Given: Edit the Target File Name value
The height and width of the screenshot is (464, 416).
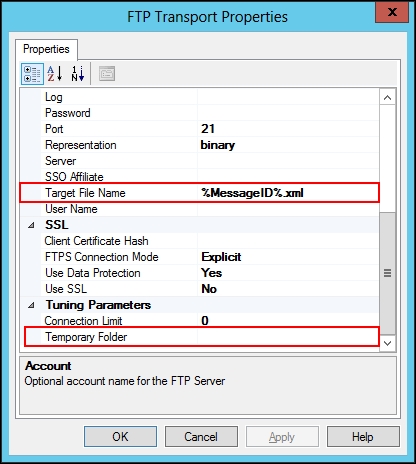Looking at the screenshot, I should click(x=288, y=193).
